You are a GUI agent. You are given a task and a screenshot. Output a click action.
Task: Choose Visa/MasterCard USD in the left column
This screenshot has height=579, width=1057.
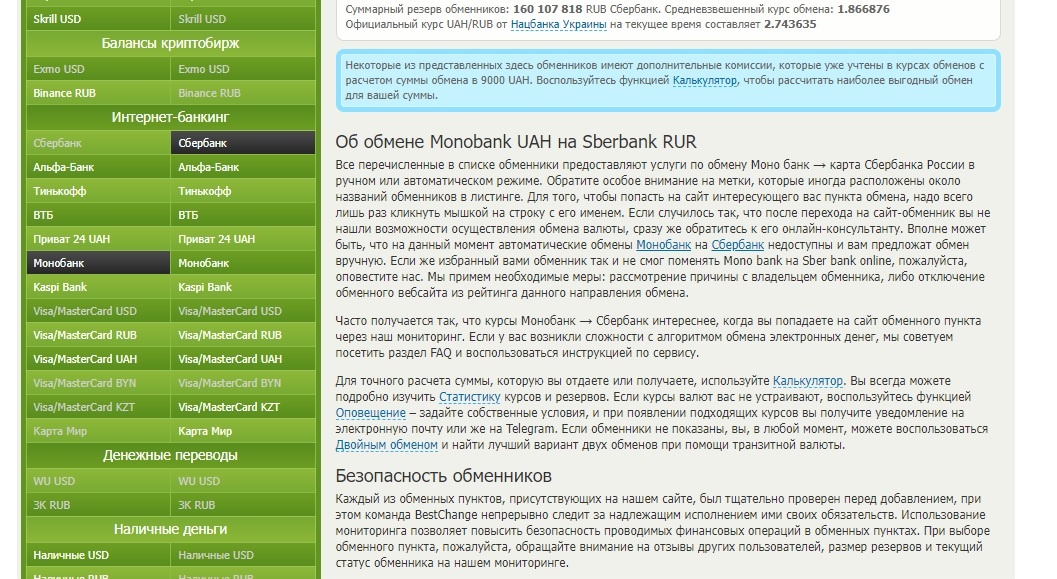pos(98,311)
